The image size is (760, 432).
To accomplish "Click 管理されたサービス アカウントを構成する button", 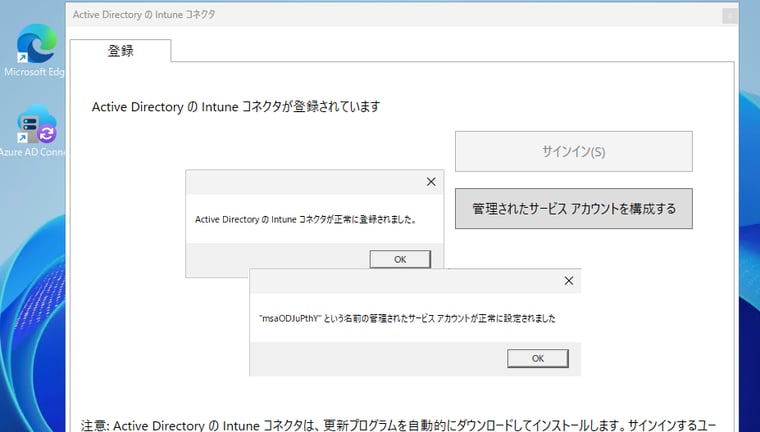I will (x=573, y=208).
